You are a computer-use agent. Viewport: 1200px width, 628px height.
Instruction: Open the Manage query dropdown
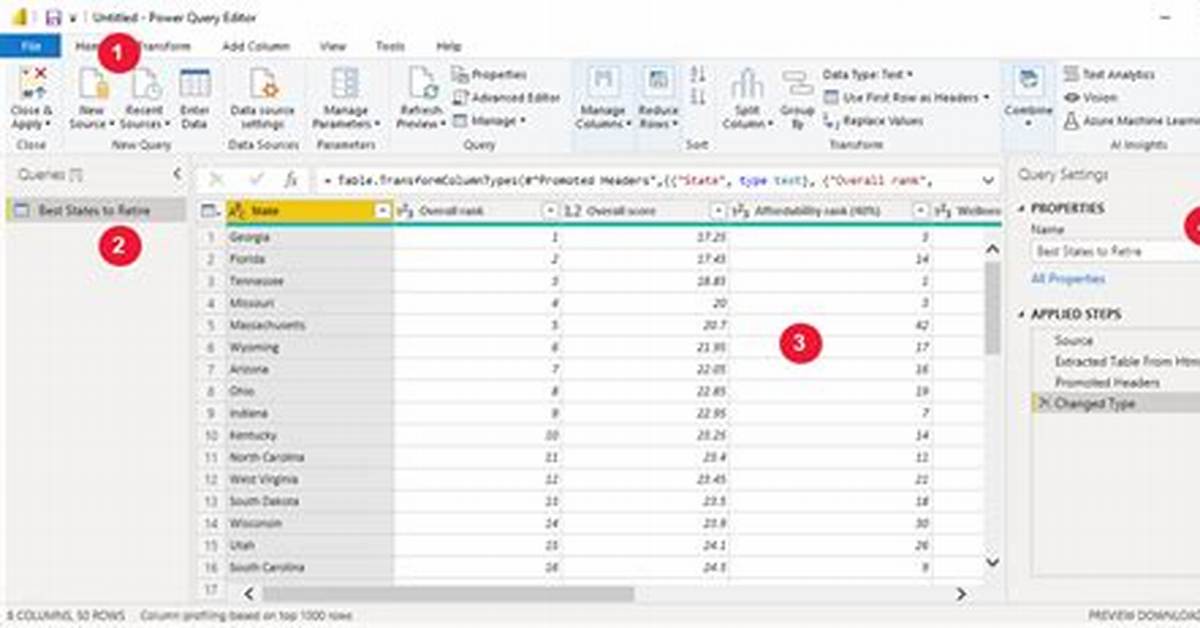[x=490, y=121]
